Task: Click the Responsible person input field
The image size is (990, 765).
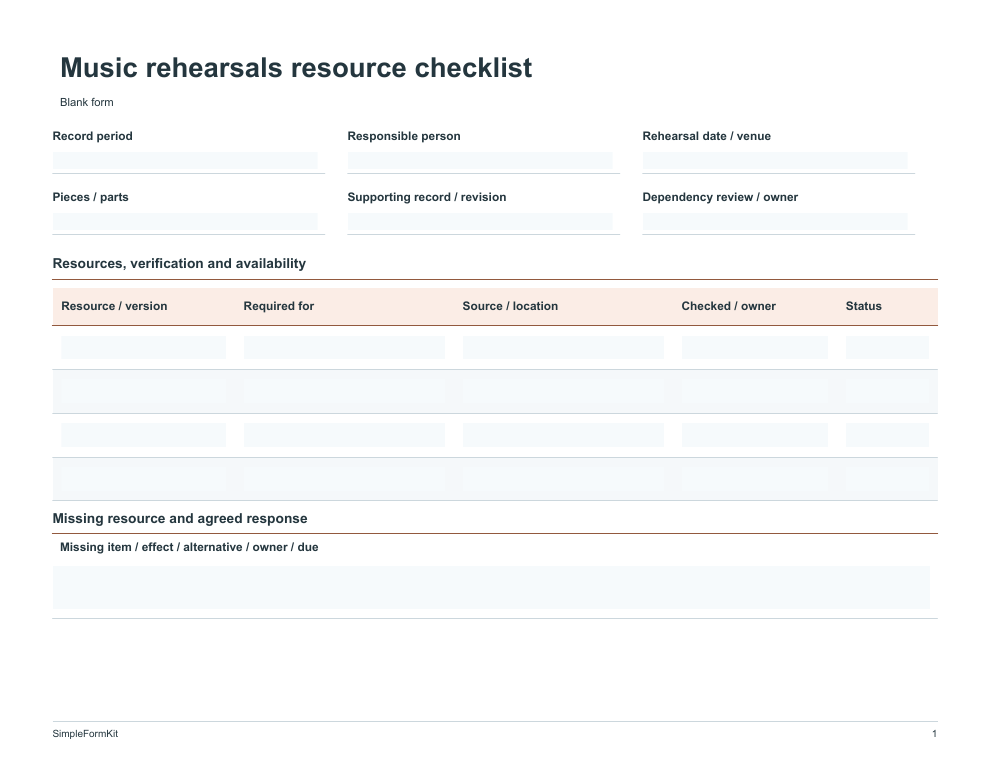Action: 480,161
